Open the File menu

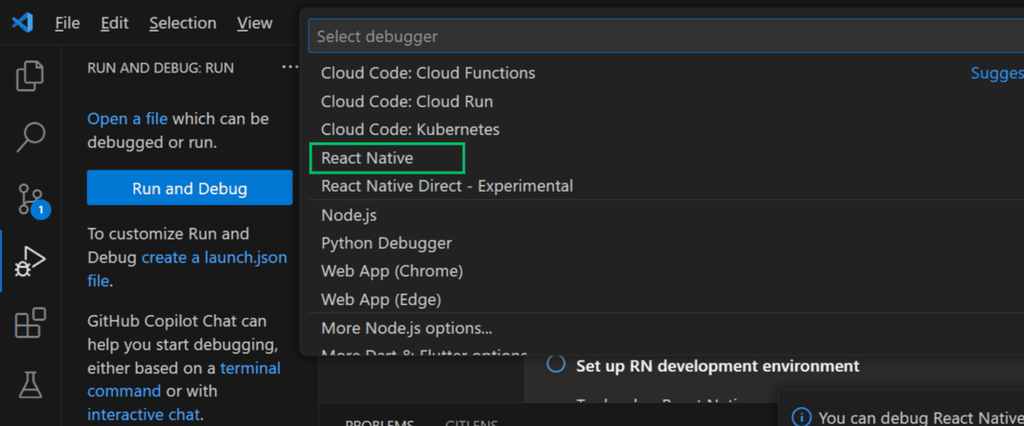(x=67, y=23)
